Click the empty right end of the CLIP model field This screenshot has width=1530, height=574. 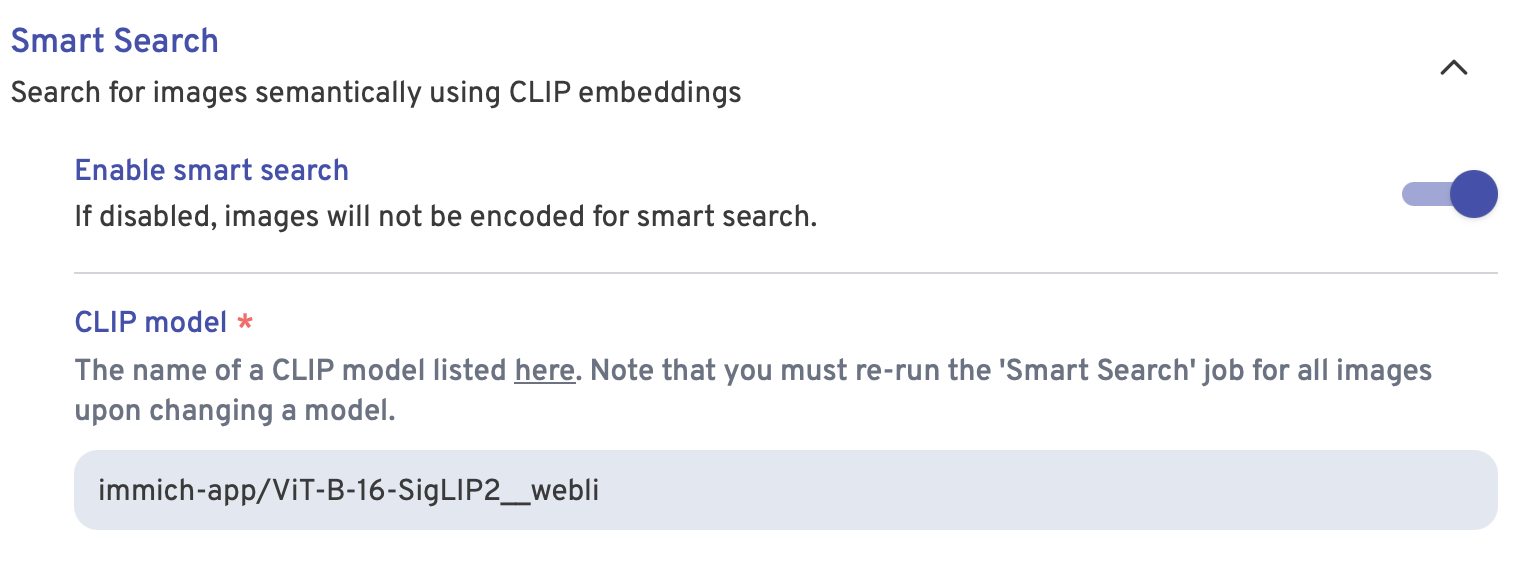1300,490
